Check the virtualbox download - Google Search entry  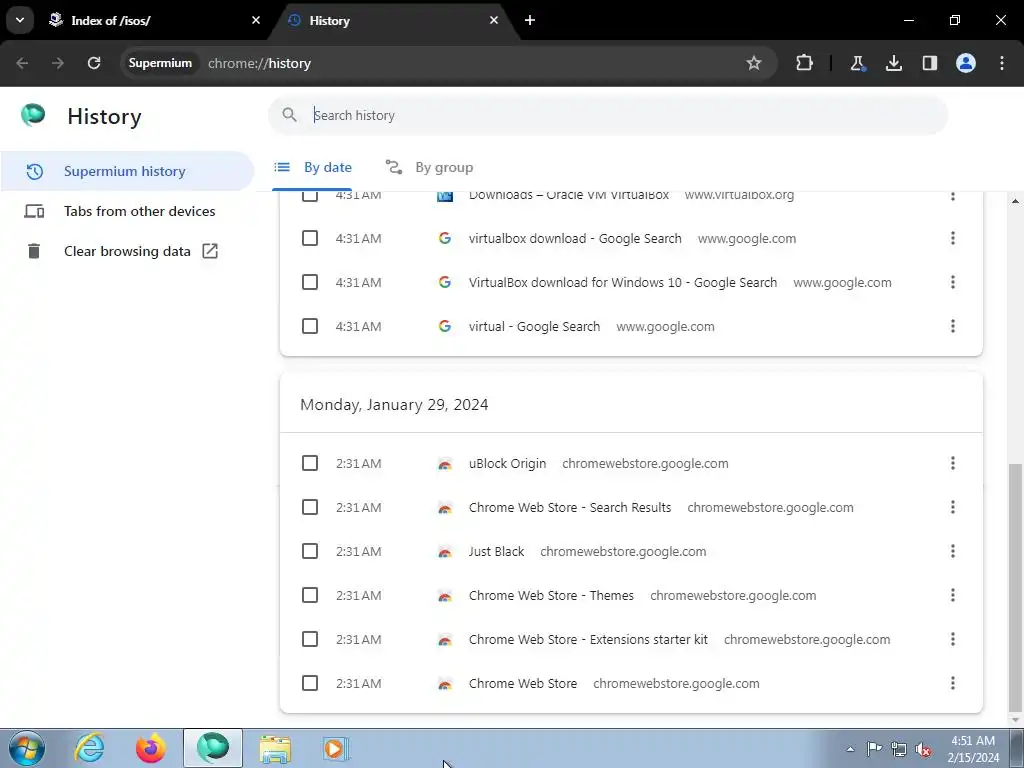[310, 238]
